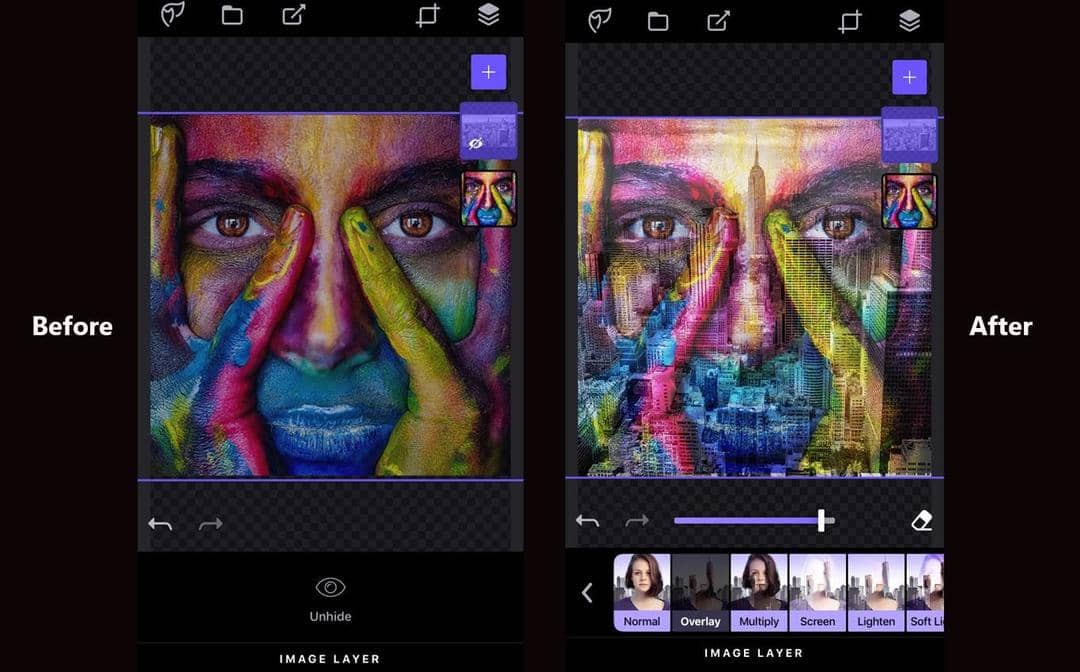
Task: Select the crop tool in After panel
Action: [x=850, y=21]
